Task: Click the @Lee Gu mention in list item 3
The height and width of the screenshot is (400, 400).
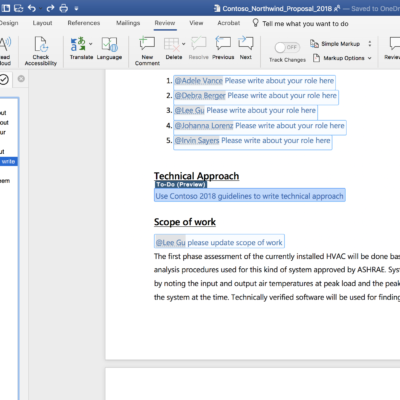Action: click(189, 110)
